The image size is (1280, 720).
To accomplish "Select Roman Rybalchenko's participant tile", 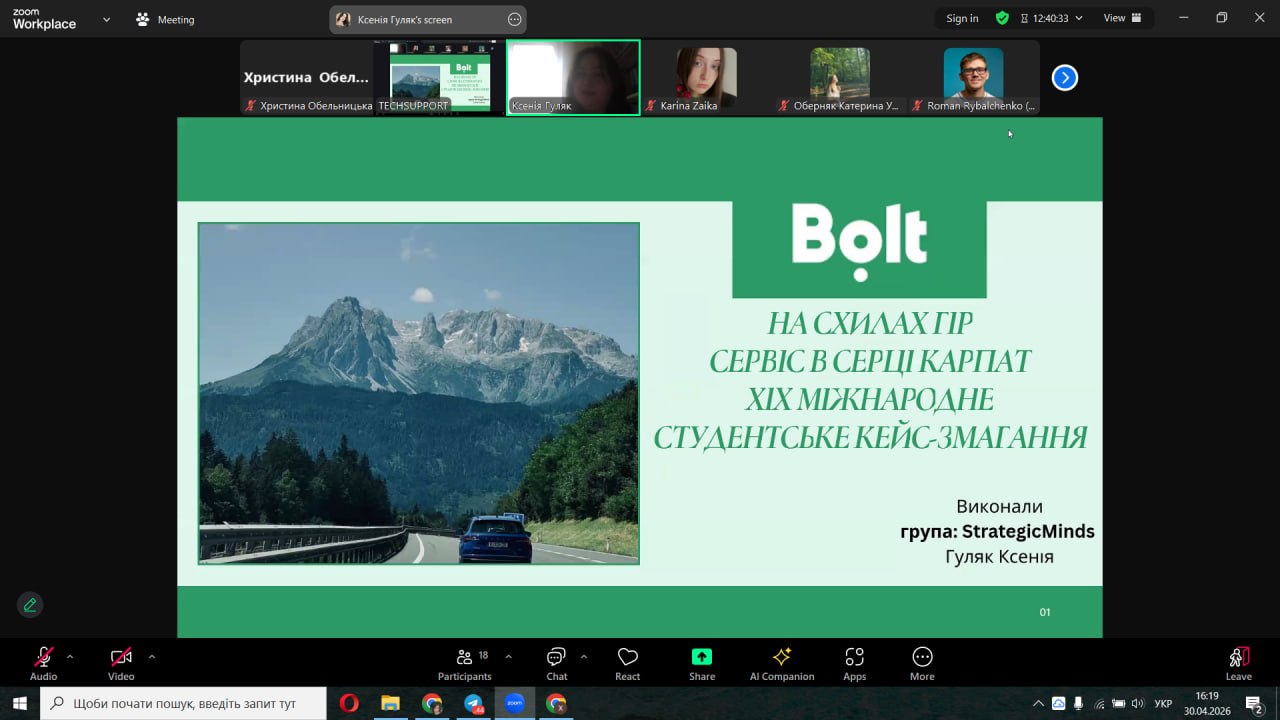I will point(974,77).
